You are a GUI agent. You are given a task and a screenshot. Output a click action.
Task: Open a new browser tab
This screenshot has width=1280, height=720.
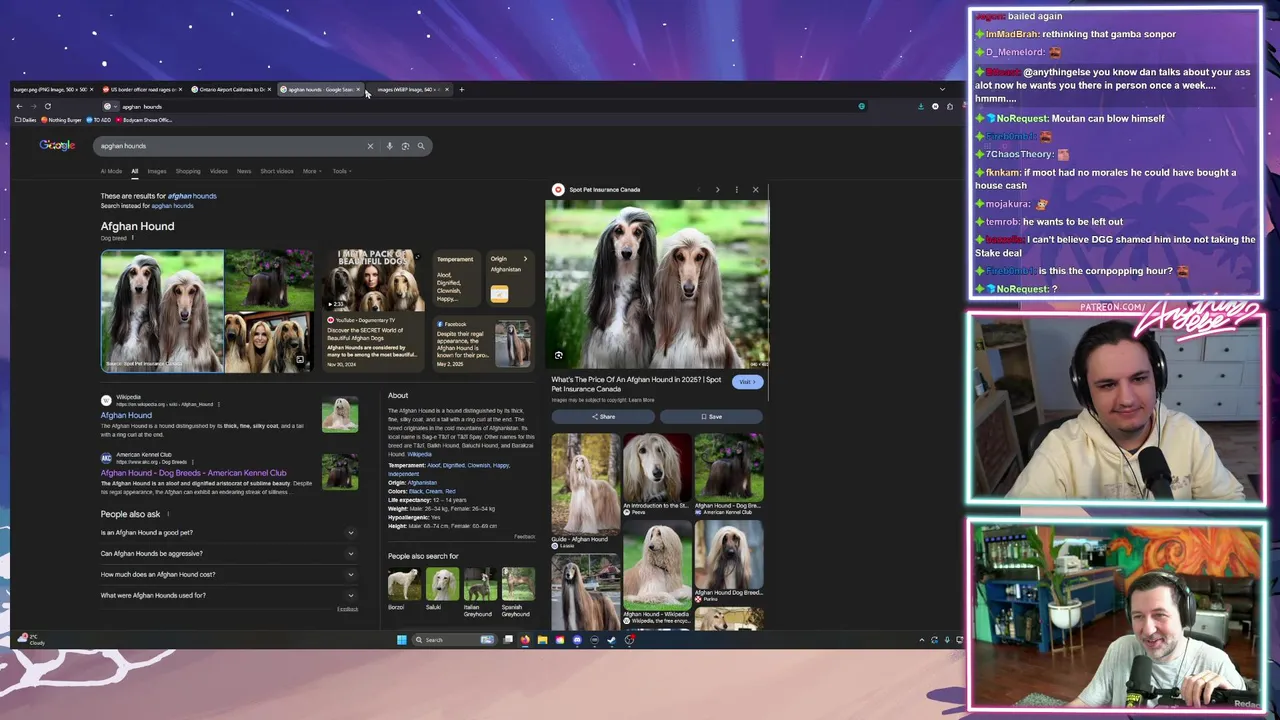(x=461, y=89)
